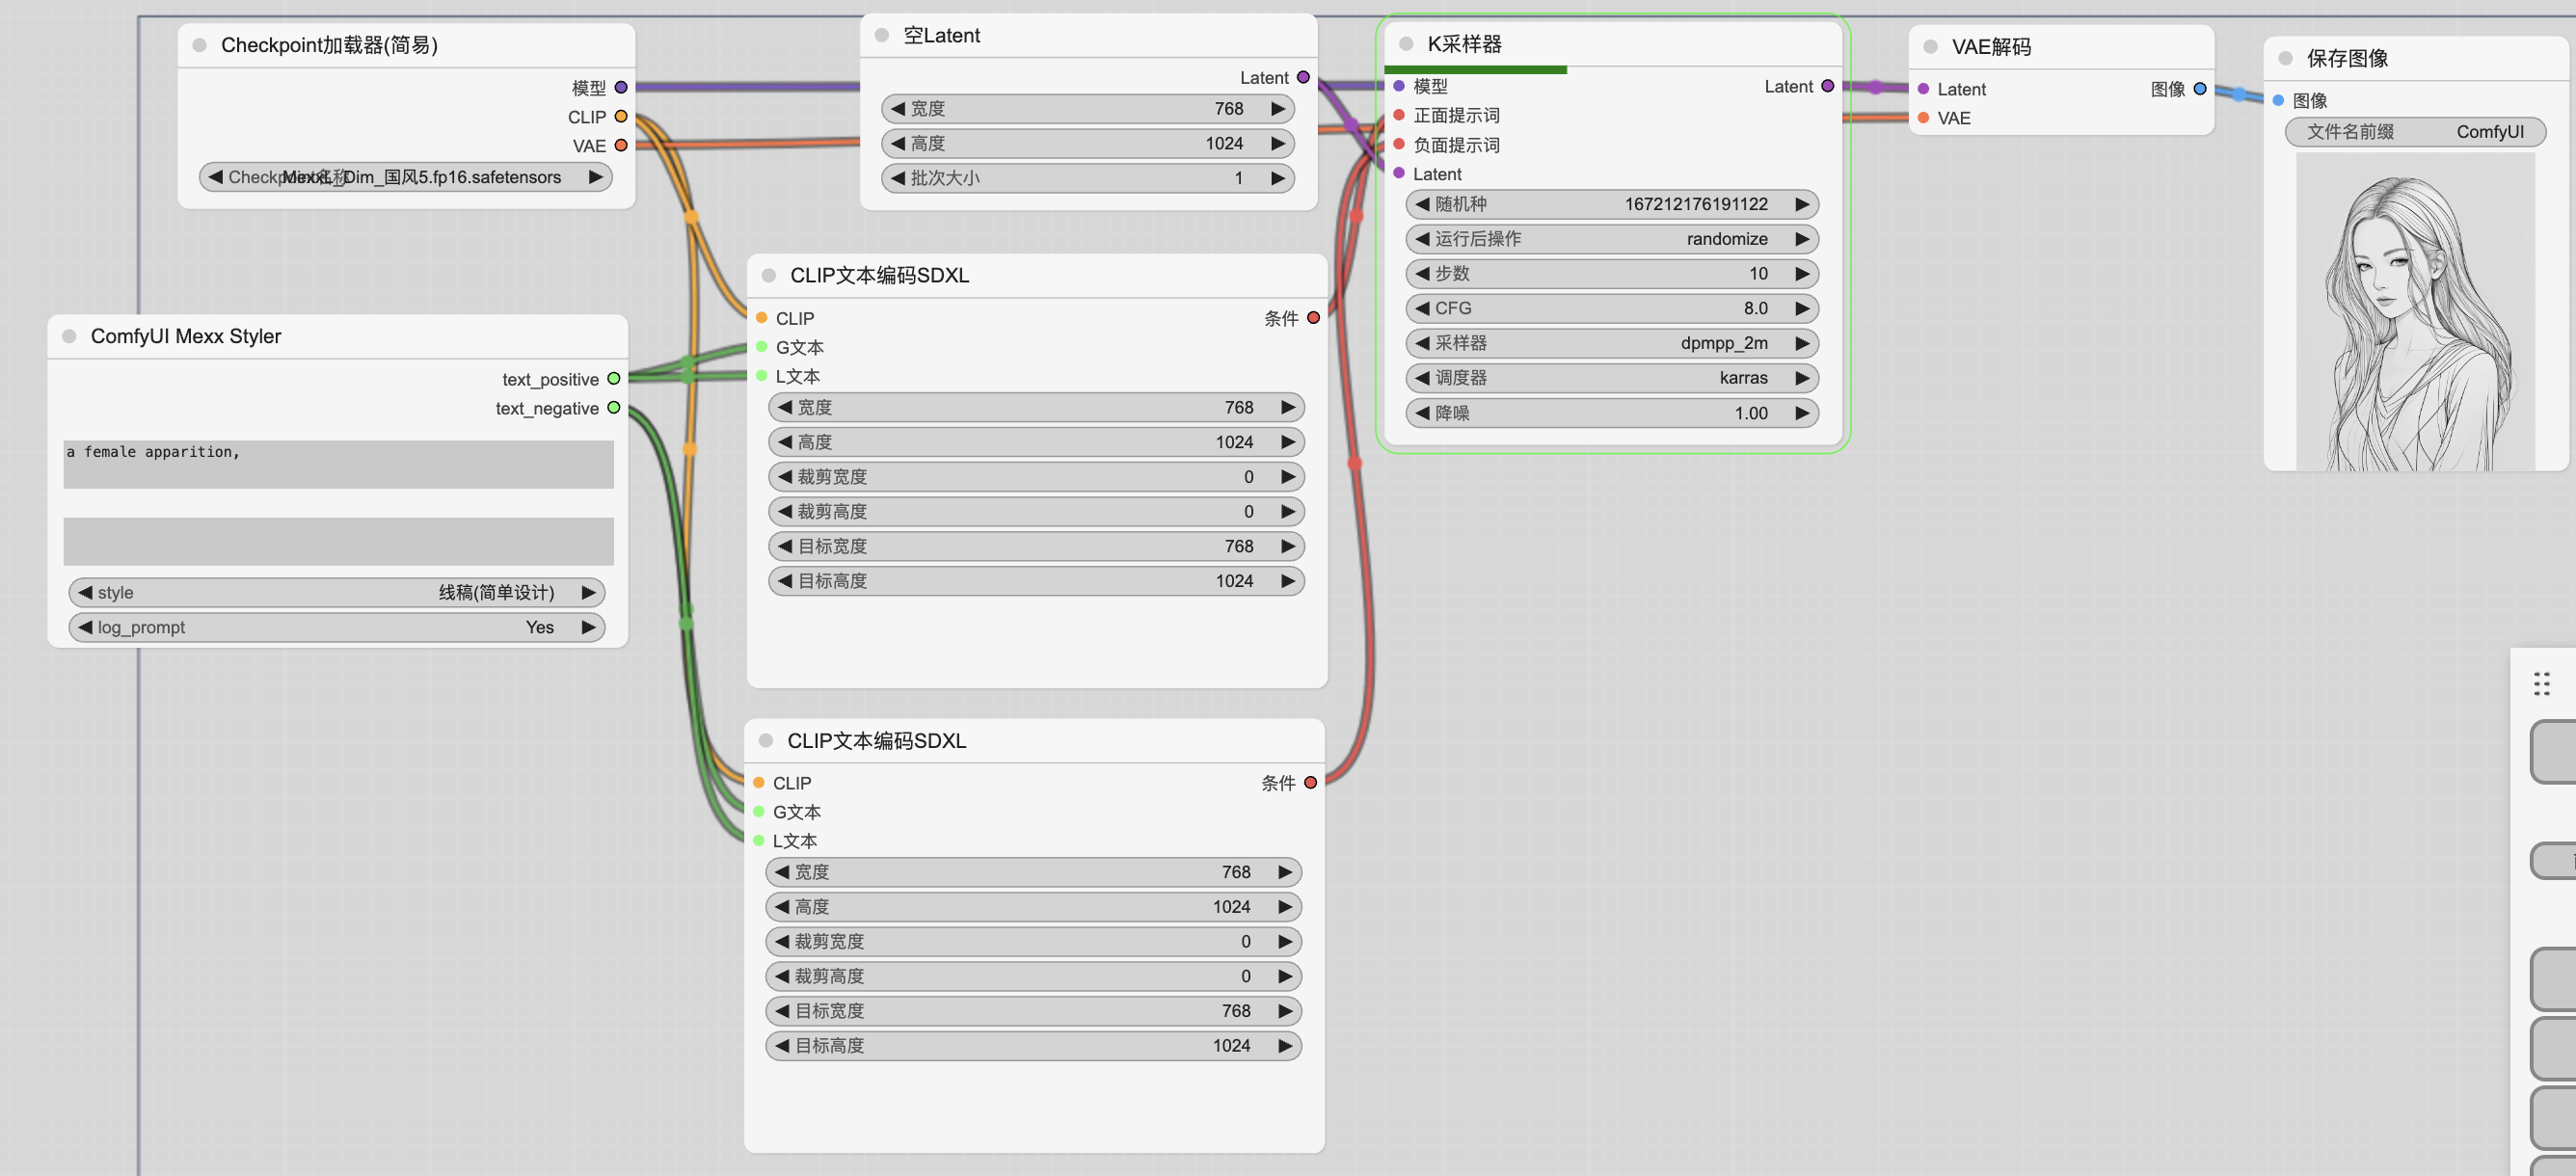Collapse the K采样器 node via its title dot
Screen dimensions: 2576x1176
pyautogui.click(x=1405, y=44)
